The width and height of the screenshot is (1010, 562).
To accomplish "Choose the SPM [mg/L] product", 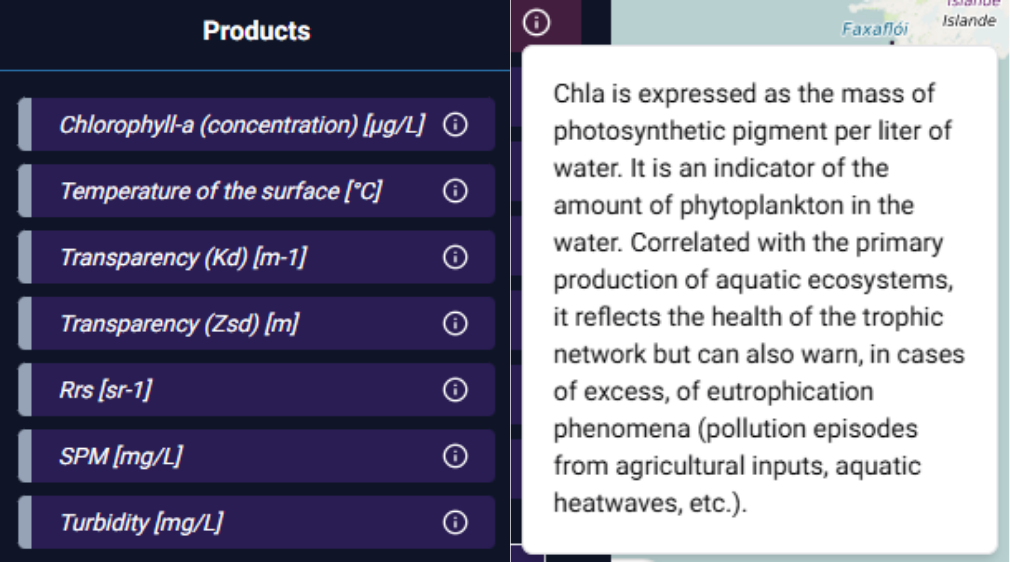I will point(121,456).
